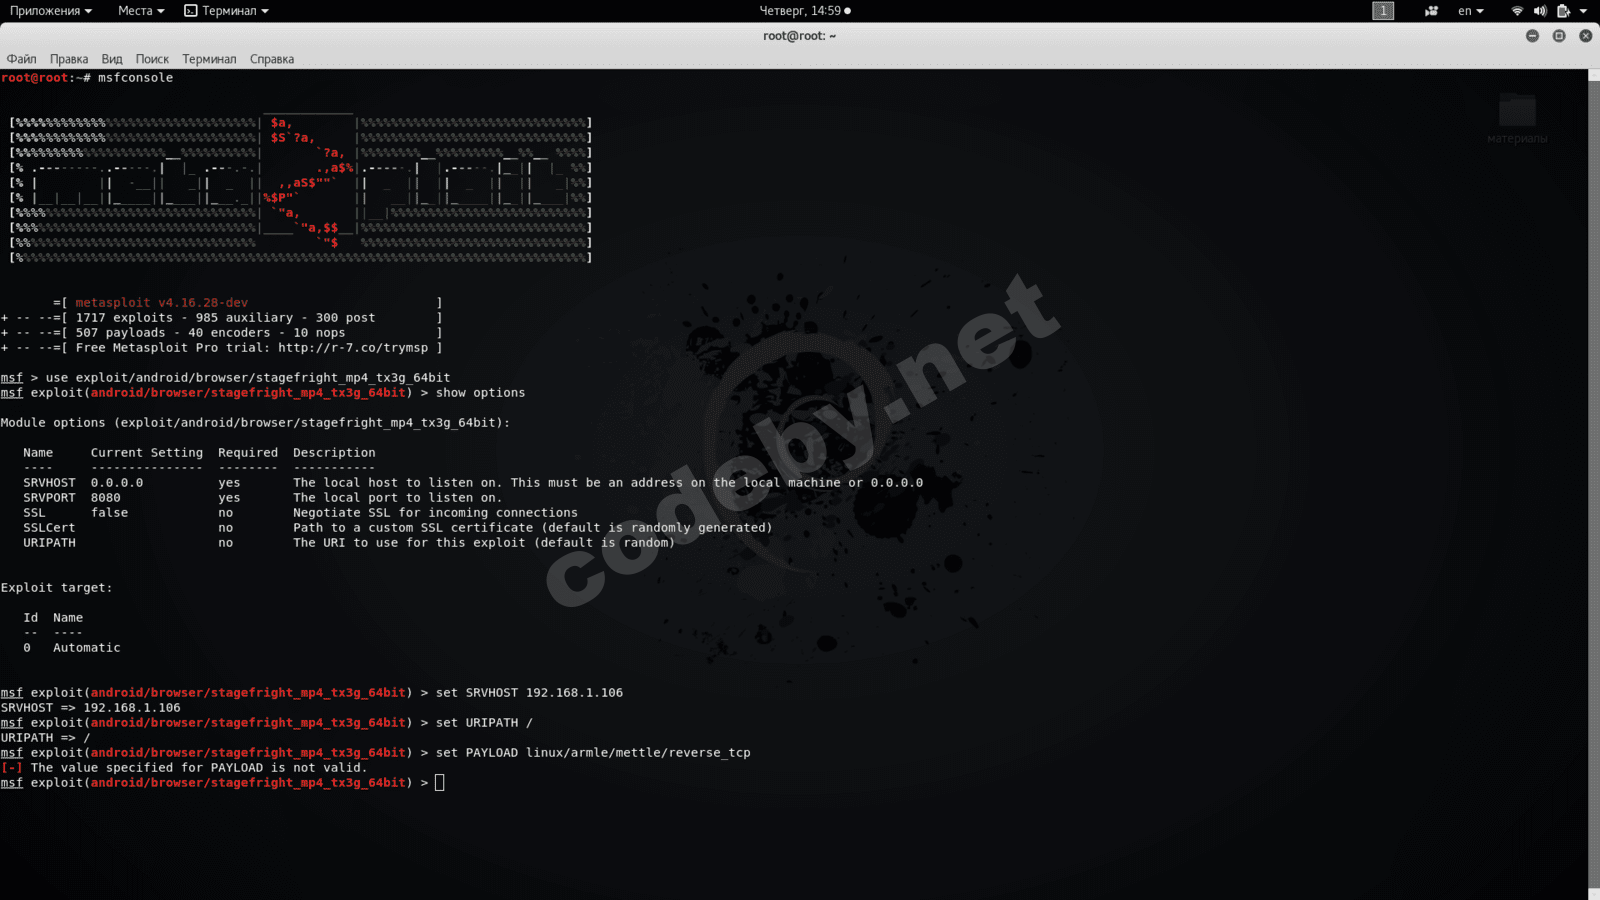
Task: Open the Поиск menu
Action: [152, 59]
